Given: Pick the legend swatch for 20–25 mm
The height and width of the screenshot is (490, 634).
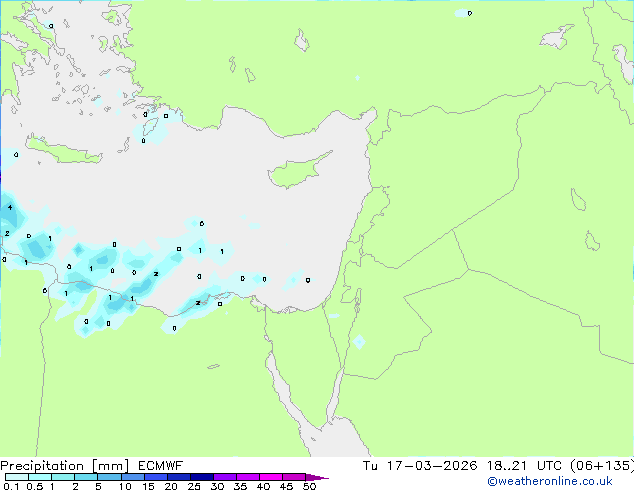Looking at the screenshot, I should [x=179, y=477].
